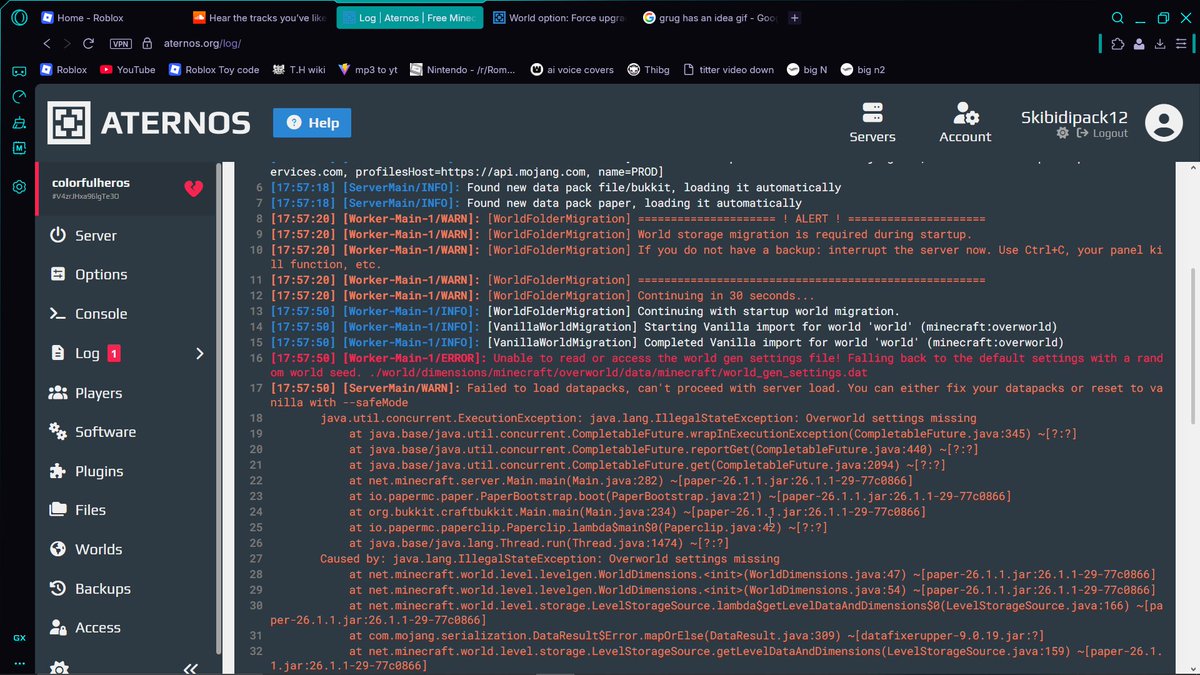
Task: Open the ai voice covers bookmark
Action: point(572,70)
